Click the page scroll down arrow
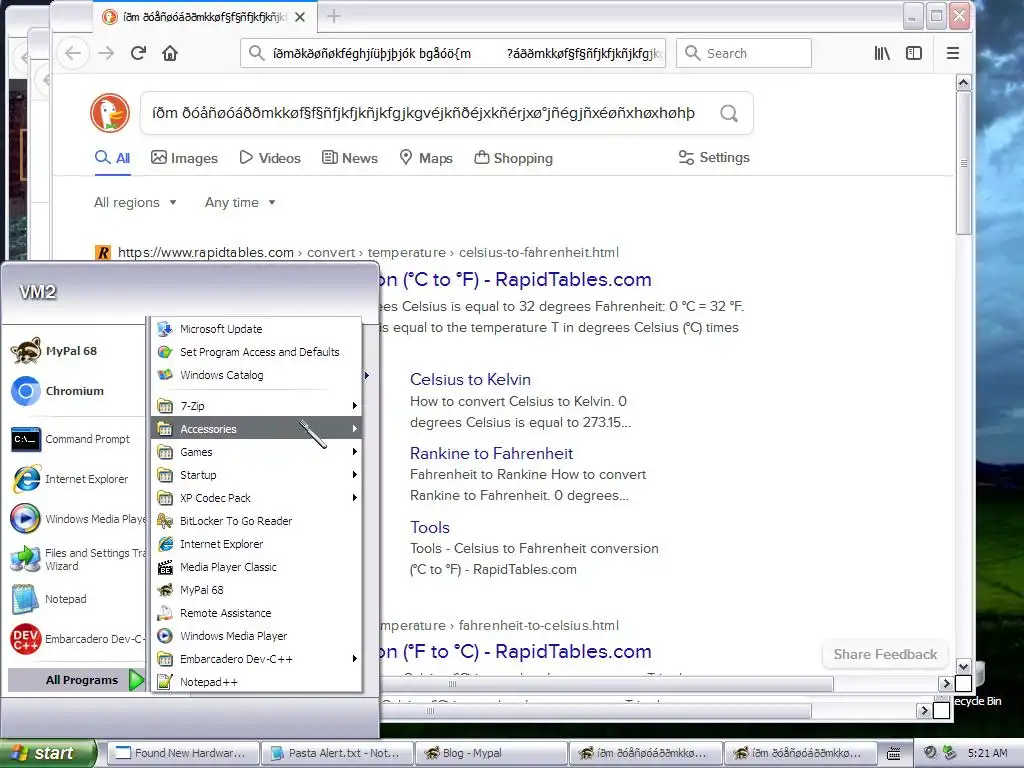 pyautogui.click(x=963, y=666)
